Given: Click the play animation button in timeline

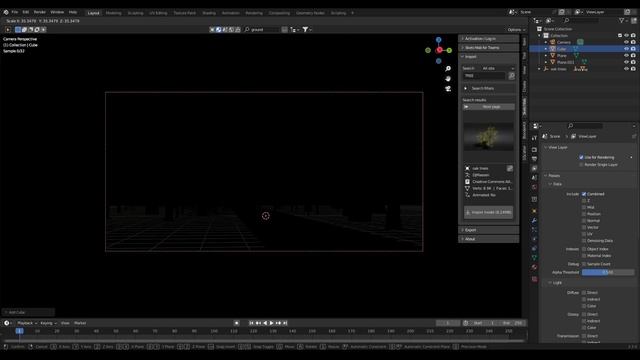Looking at the screenshot, I should coord(272,323).
